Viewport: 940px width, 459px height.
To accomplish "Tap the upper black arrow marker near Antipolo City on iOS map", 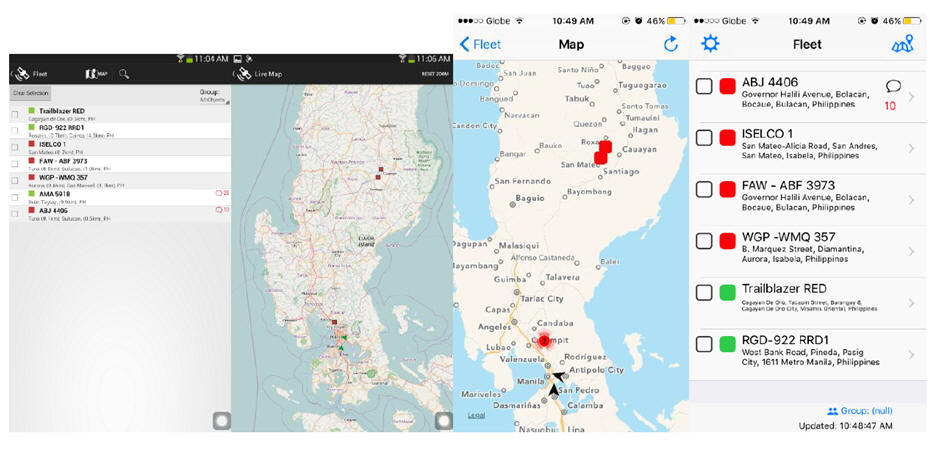I will (558, 376).
